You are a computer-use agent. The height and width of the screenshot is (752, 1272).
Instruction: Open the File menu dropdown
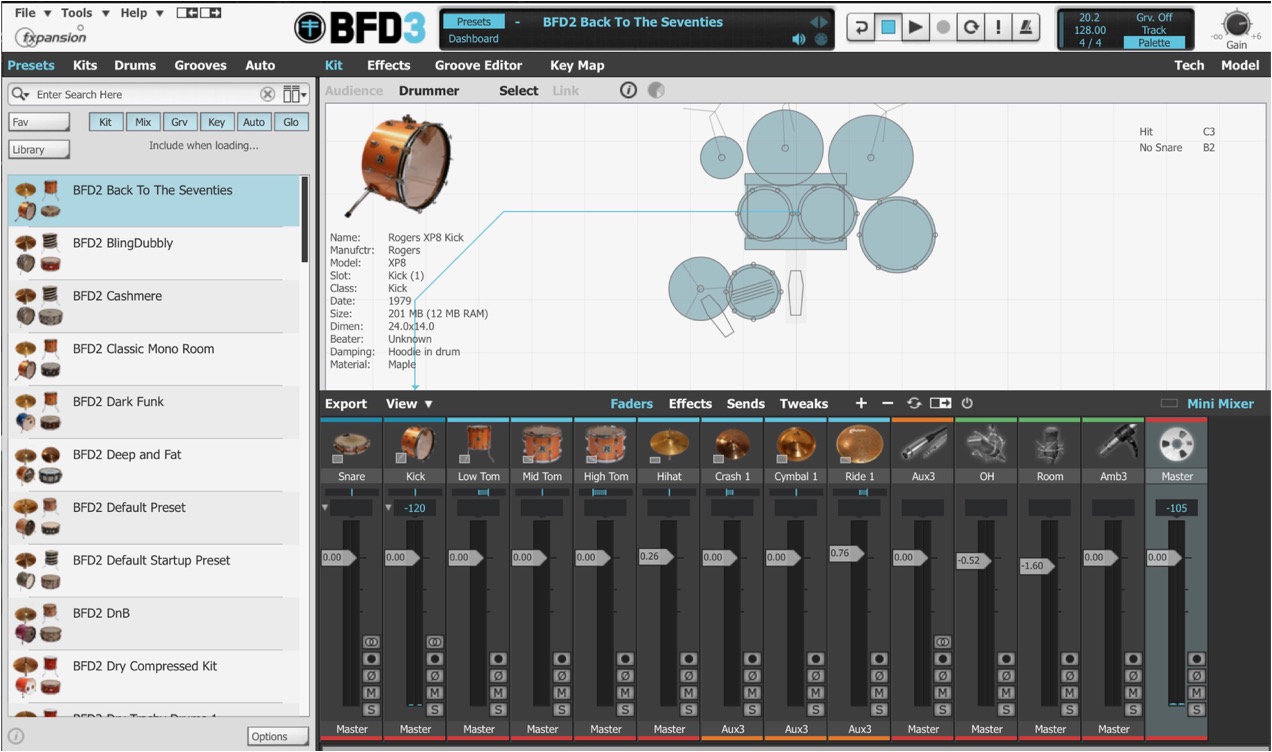point(33,13)
